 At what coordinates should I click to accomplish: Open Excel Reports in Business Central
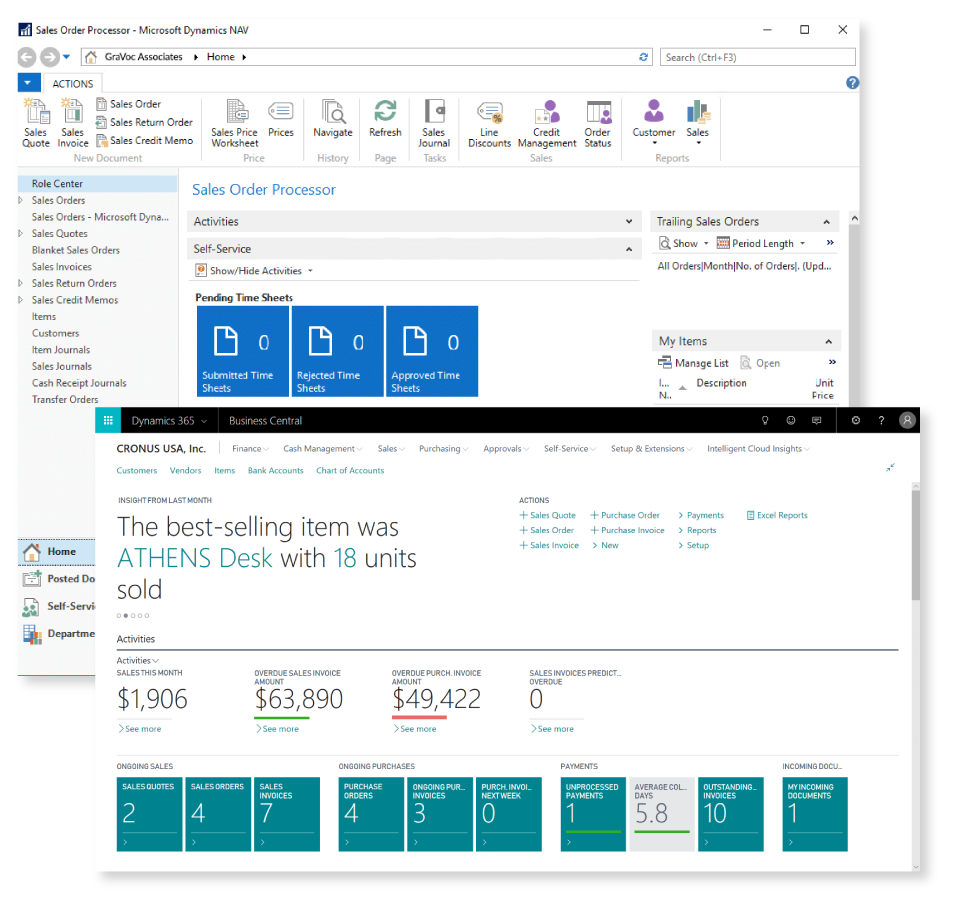point(777,514)
